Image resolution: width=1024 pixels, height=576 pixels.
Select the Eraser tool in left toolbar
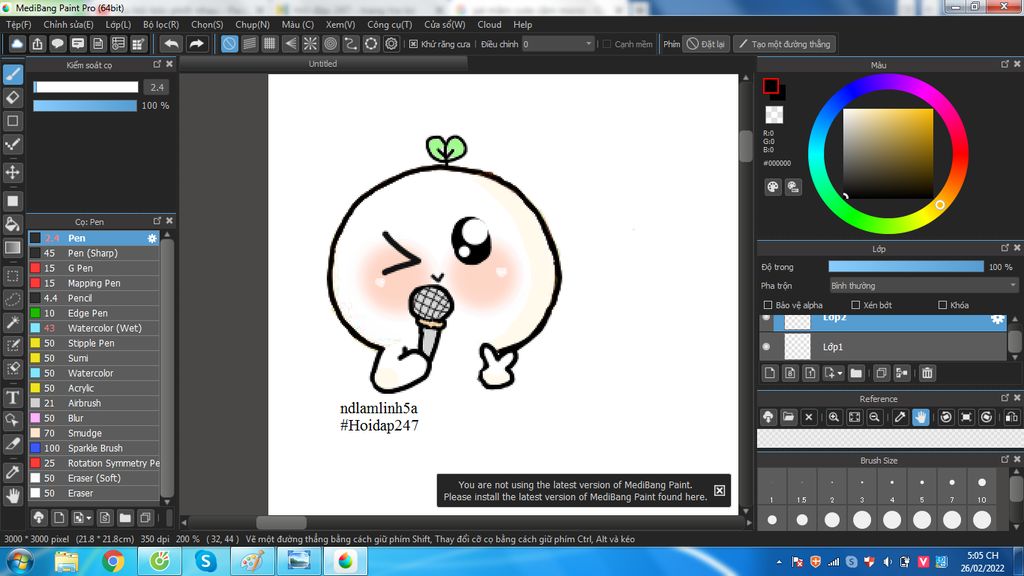pyautogui.click(x=13, y=98)
